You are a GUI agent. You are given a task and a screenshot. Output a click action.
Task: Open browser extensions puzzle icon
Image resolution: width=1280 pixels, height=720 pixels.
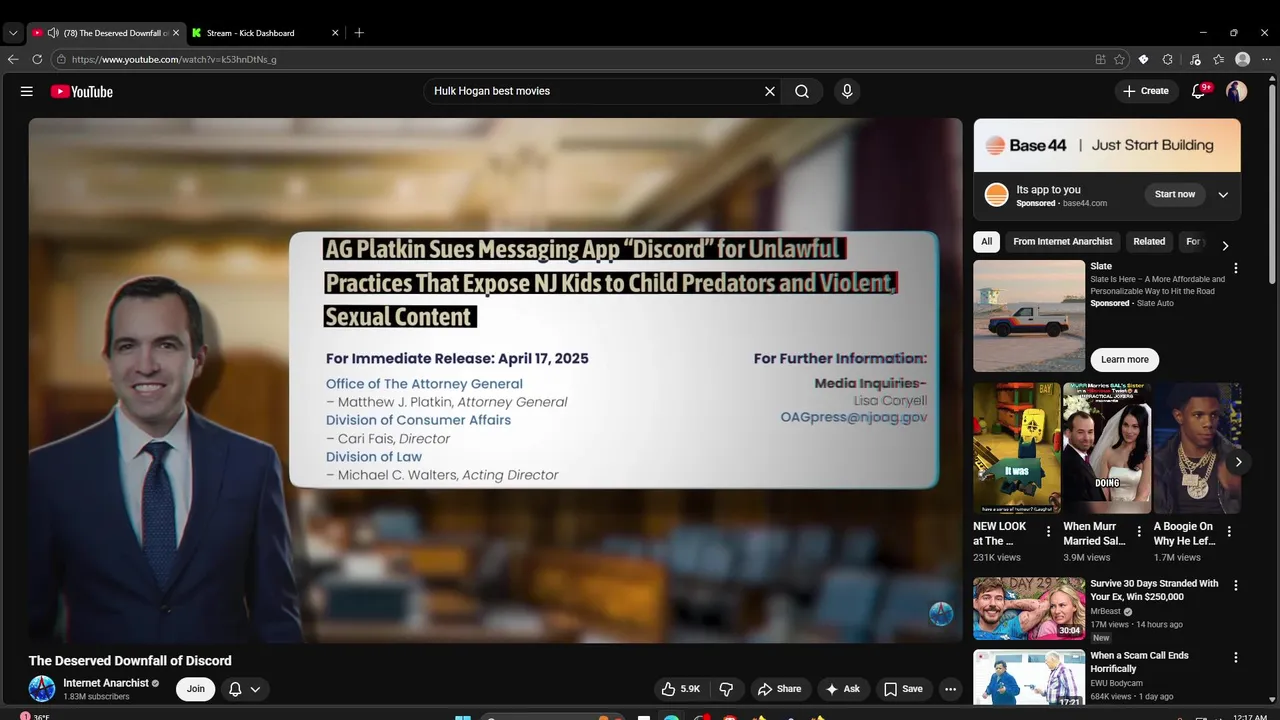1168,59
